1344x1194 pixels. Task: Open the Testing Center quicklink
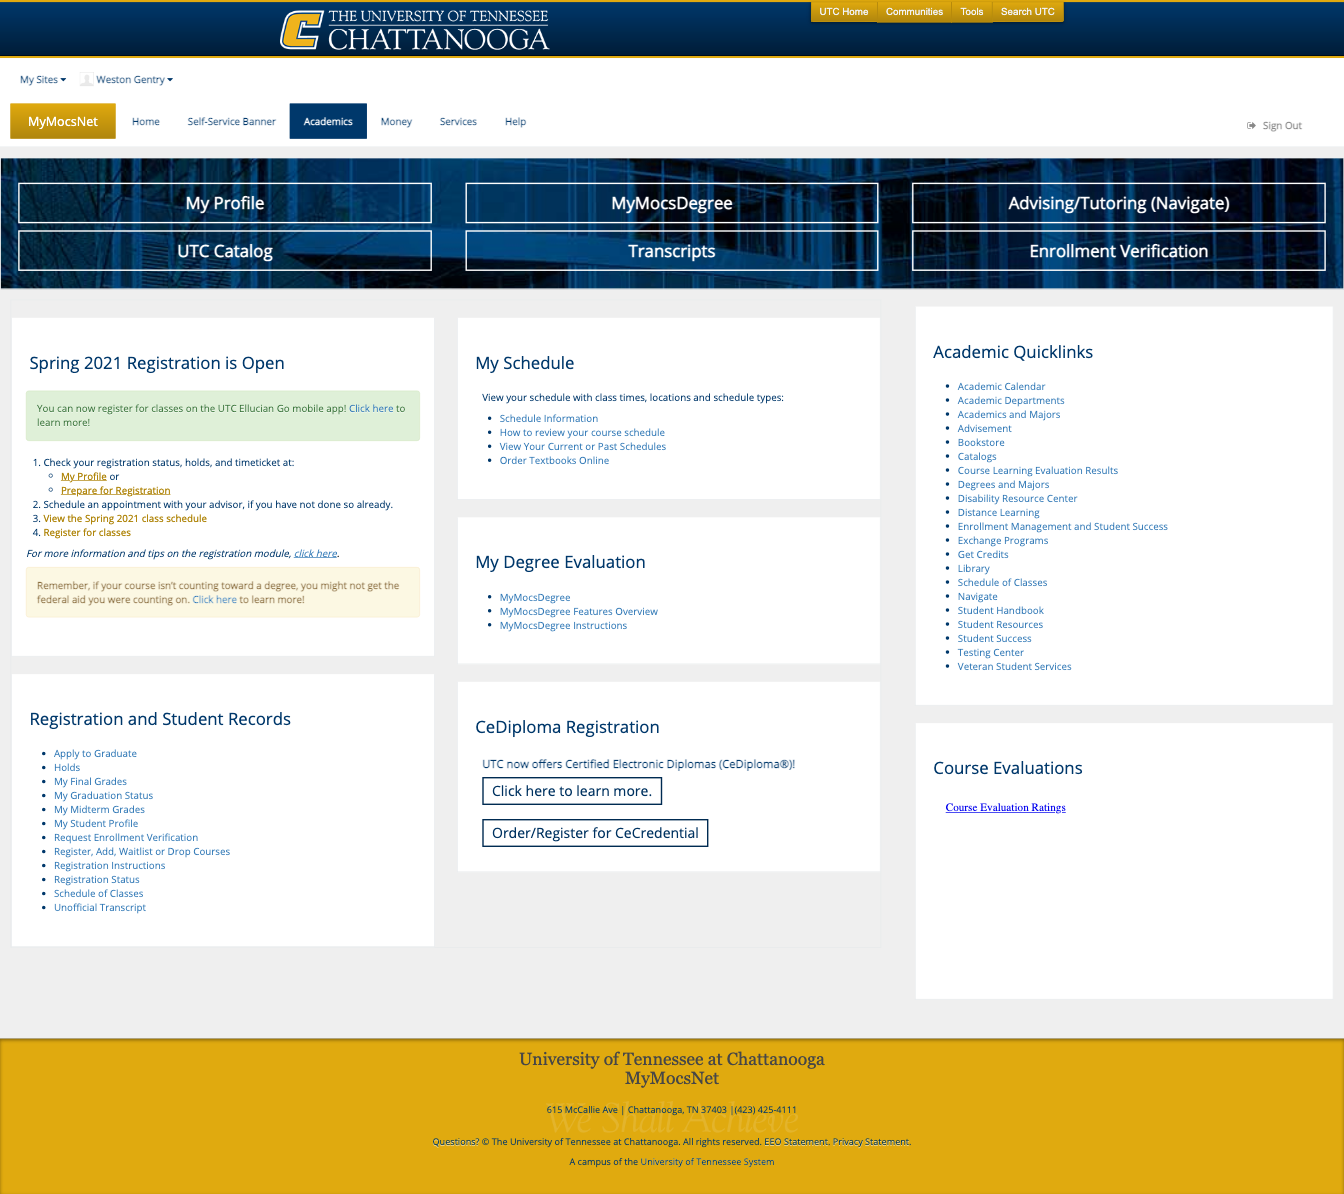click(990, 653)
